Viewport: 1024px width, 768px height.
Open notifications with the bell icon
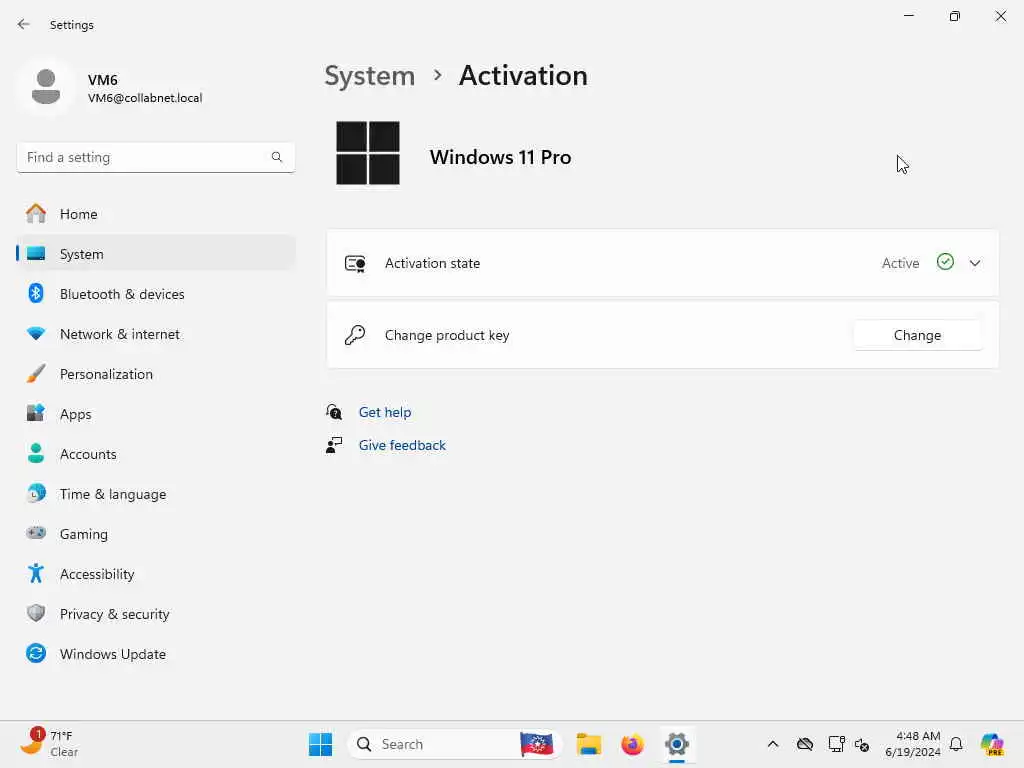coord(956,744)
